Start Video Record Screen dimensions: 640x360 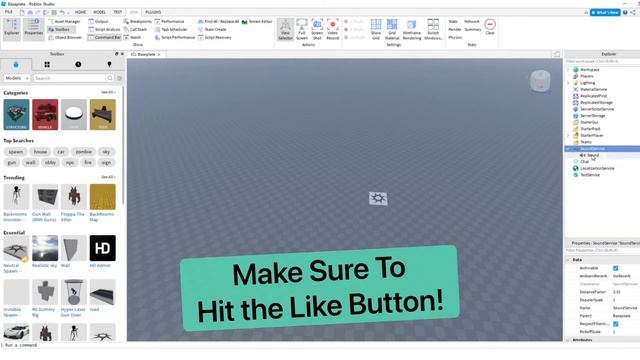tap(333, 29)
